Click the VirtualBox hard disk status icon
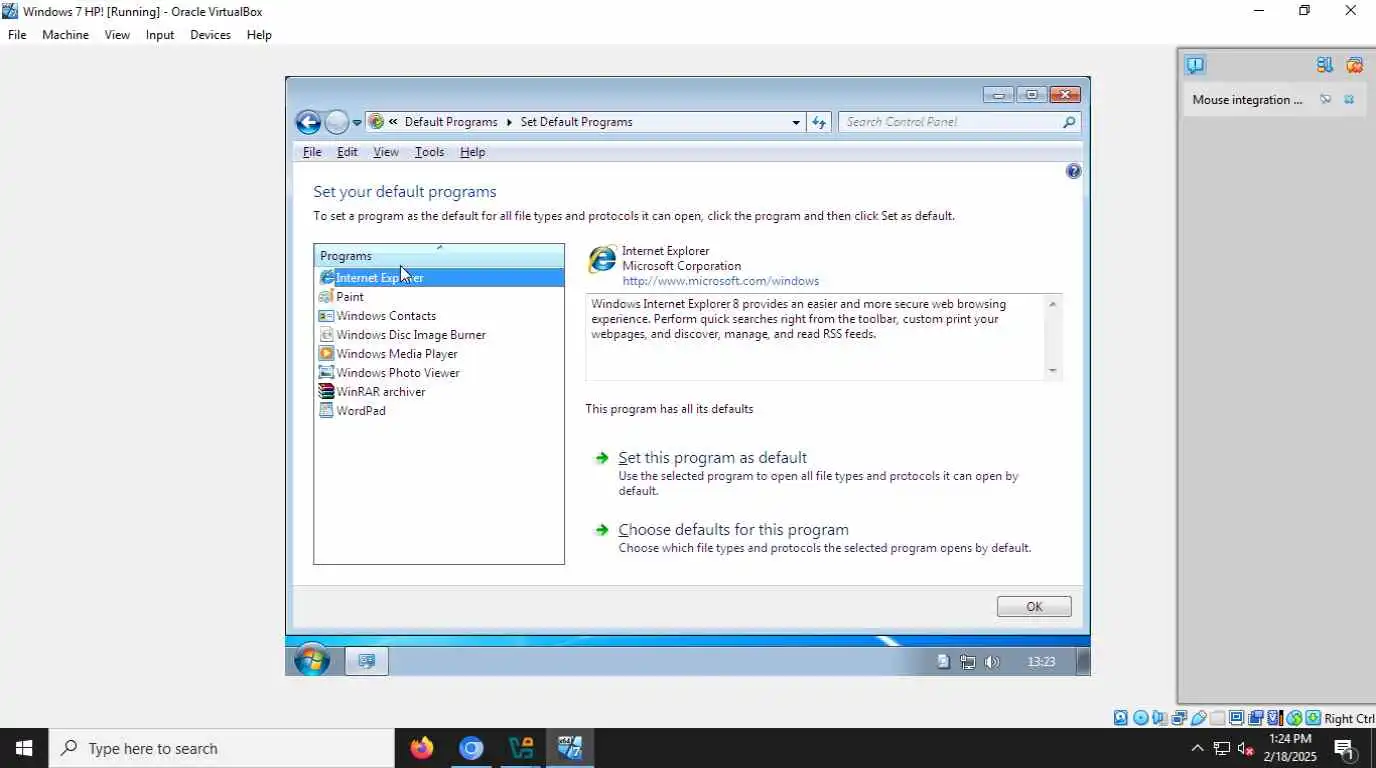Viewport: 1376px width, 768px height. pyautogui.click(x=1121, y=718)
